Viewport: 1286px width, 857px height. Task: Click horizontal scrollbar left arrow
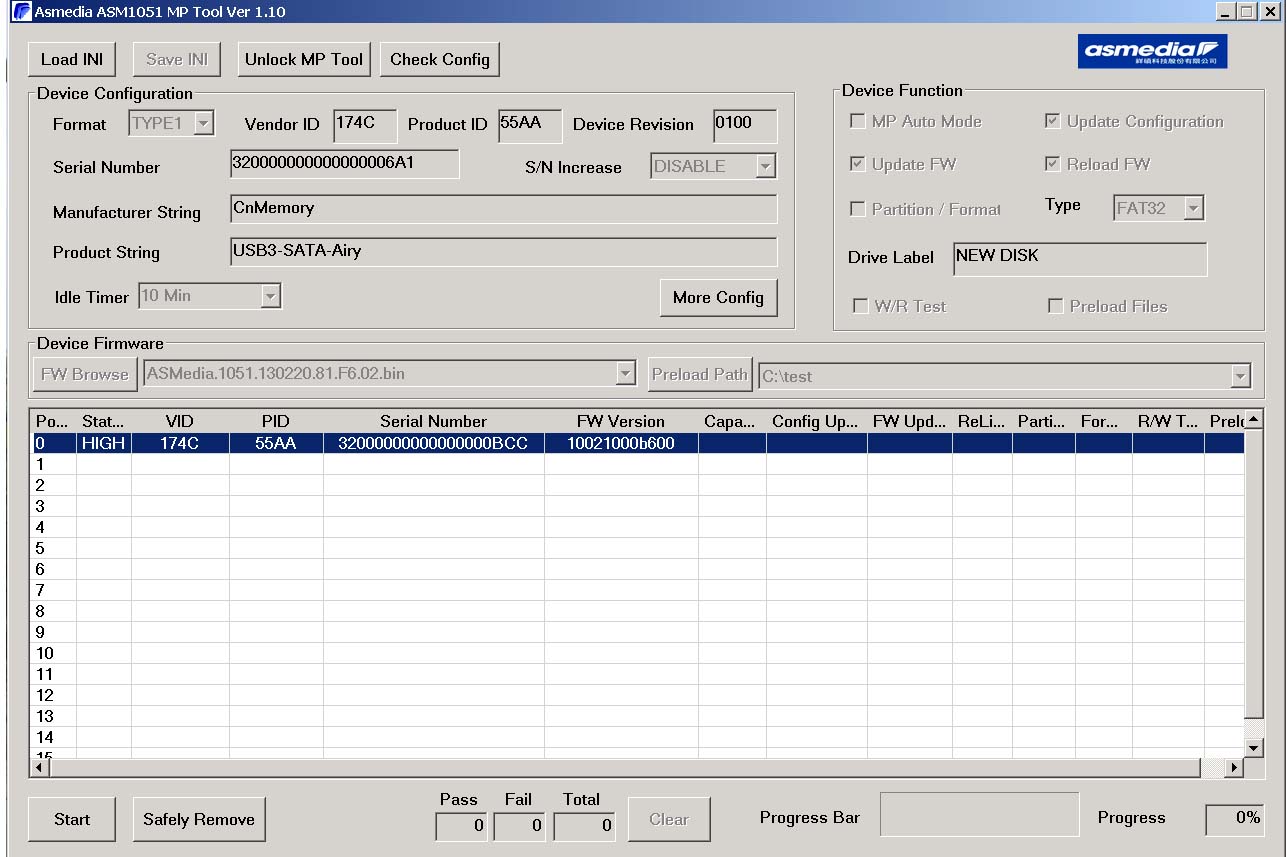42,768
